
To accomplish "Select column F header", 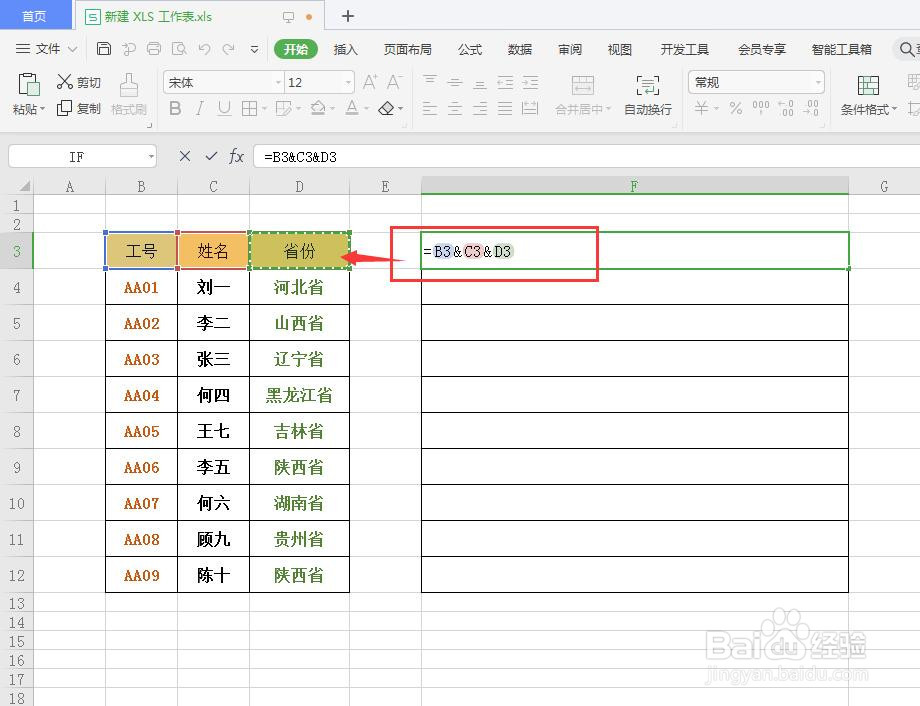I will click(x=634, y=186).
